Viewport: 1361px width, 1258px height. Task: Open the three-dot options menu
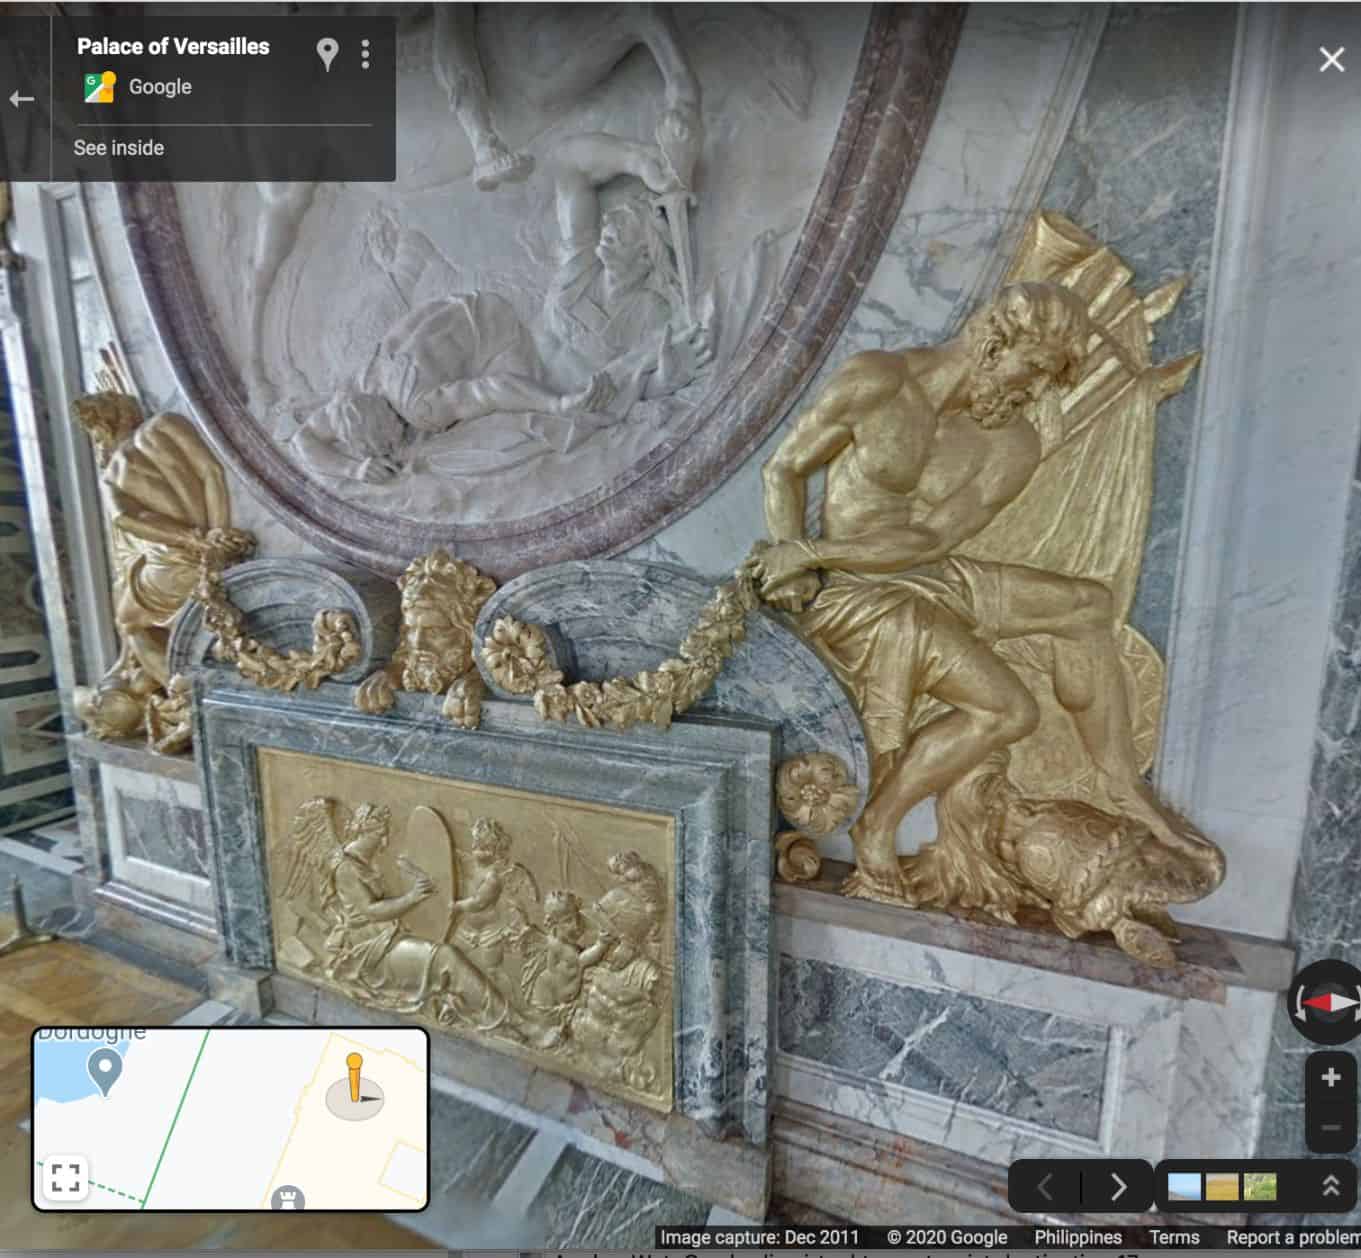point(365,54)
